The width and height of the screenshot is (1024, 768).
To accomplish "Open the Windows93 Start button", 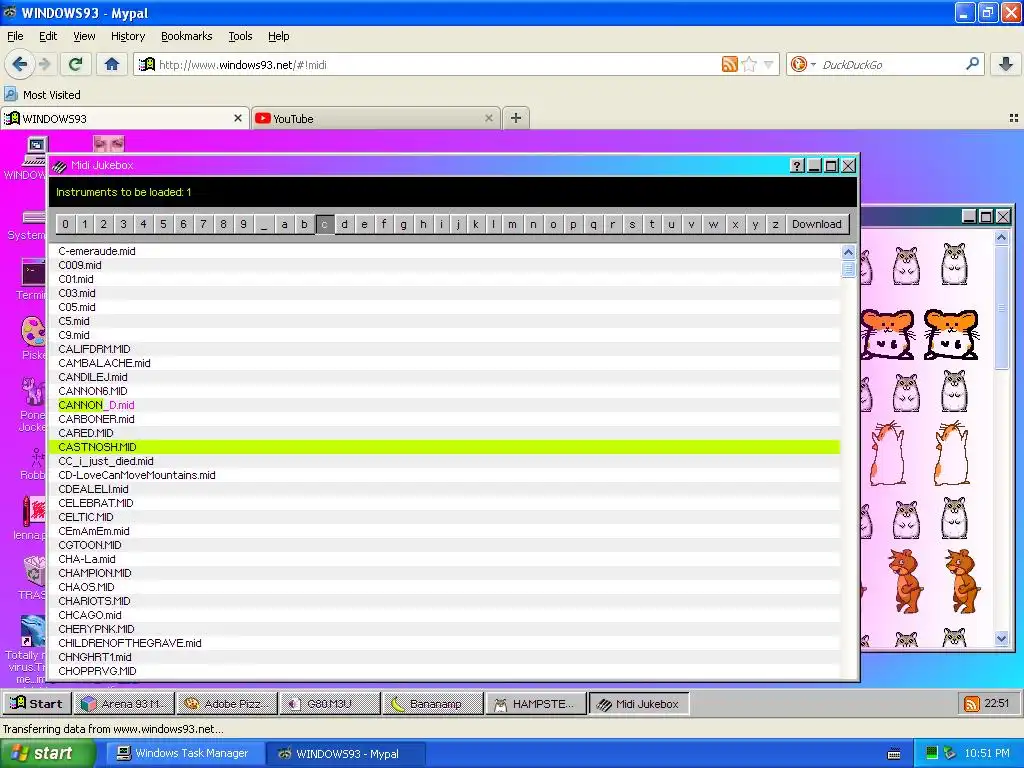I will tap(37, 703).
